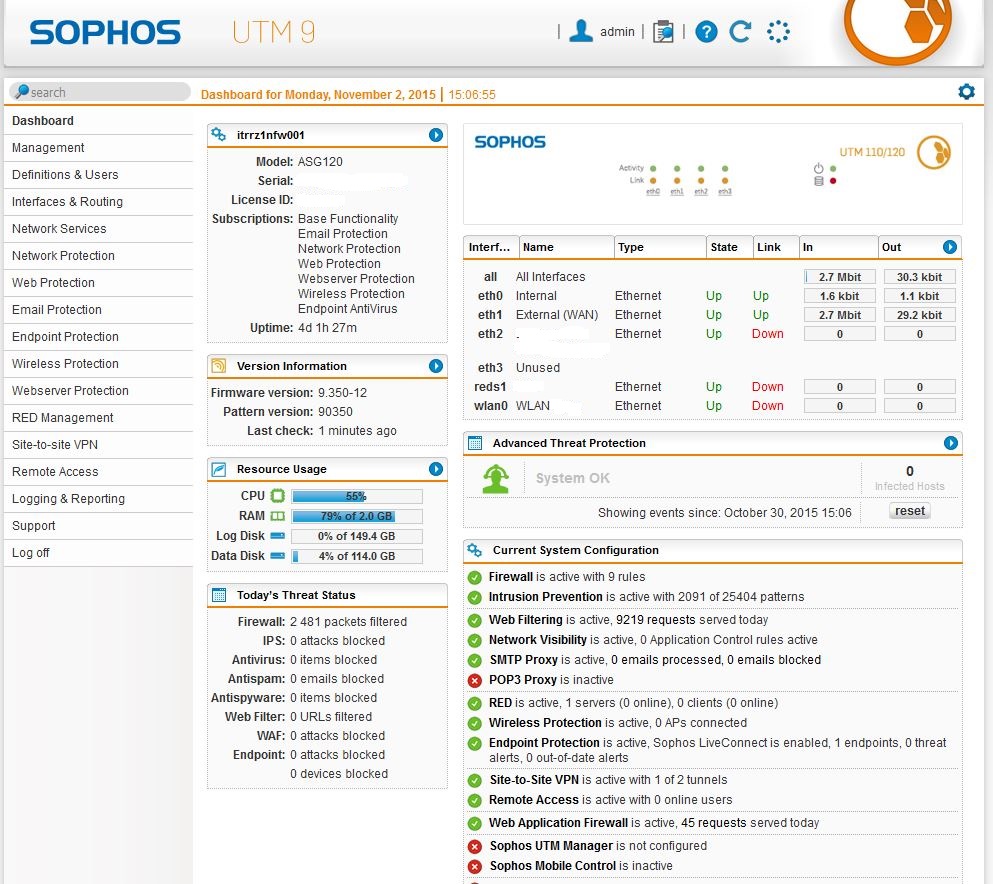Open Logging & Reporting menu
The image size is (993, 884).
tap(98, 499)
